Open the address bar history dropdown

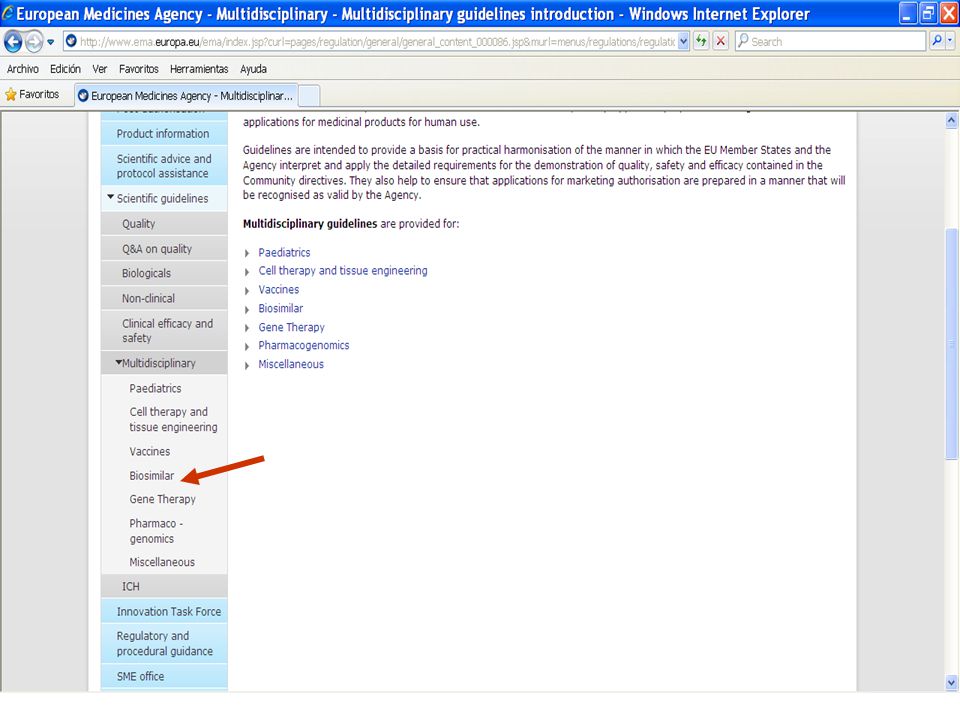[684, 42]
